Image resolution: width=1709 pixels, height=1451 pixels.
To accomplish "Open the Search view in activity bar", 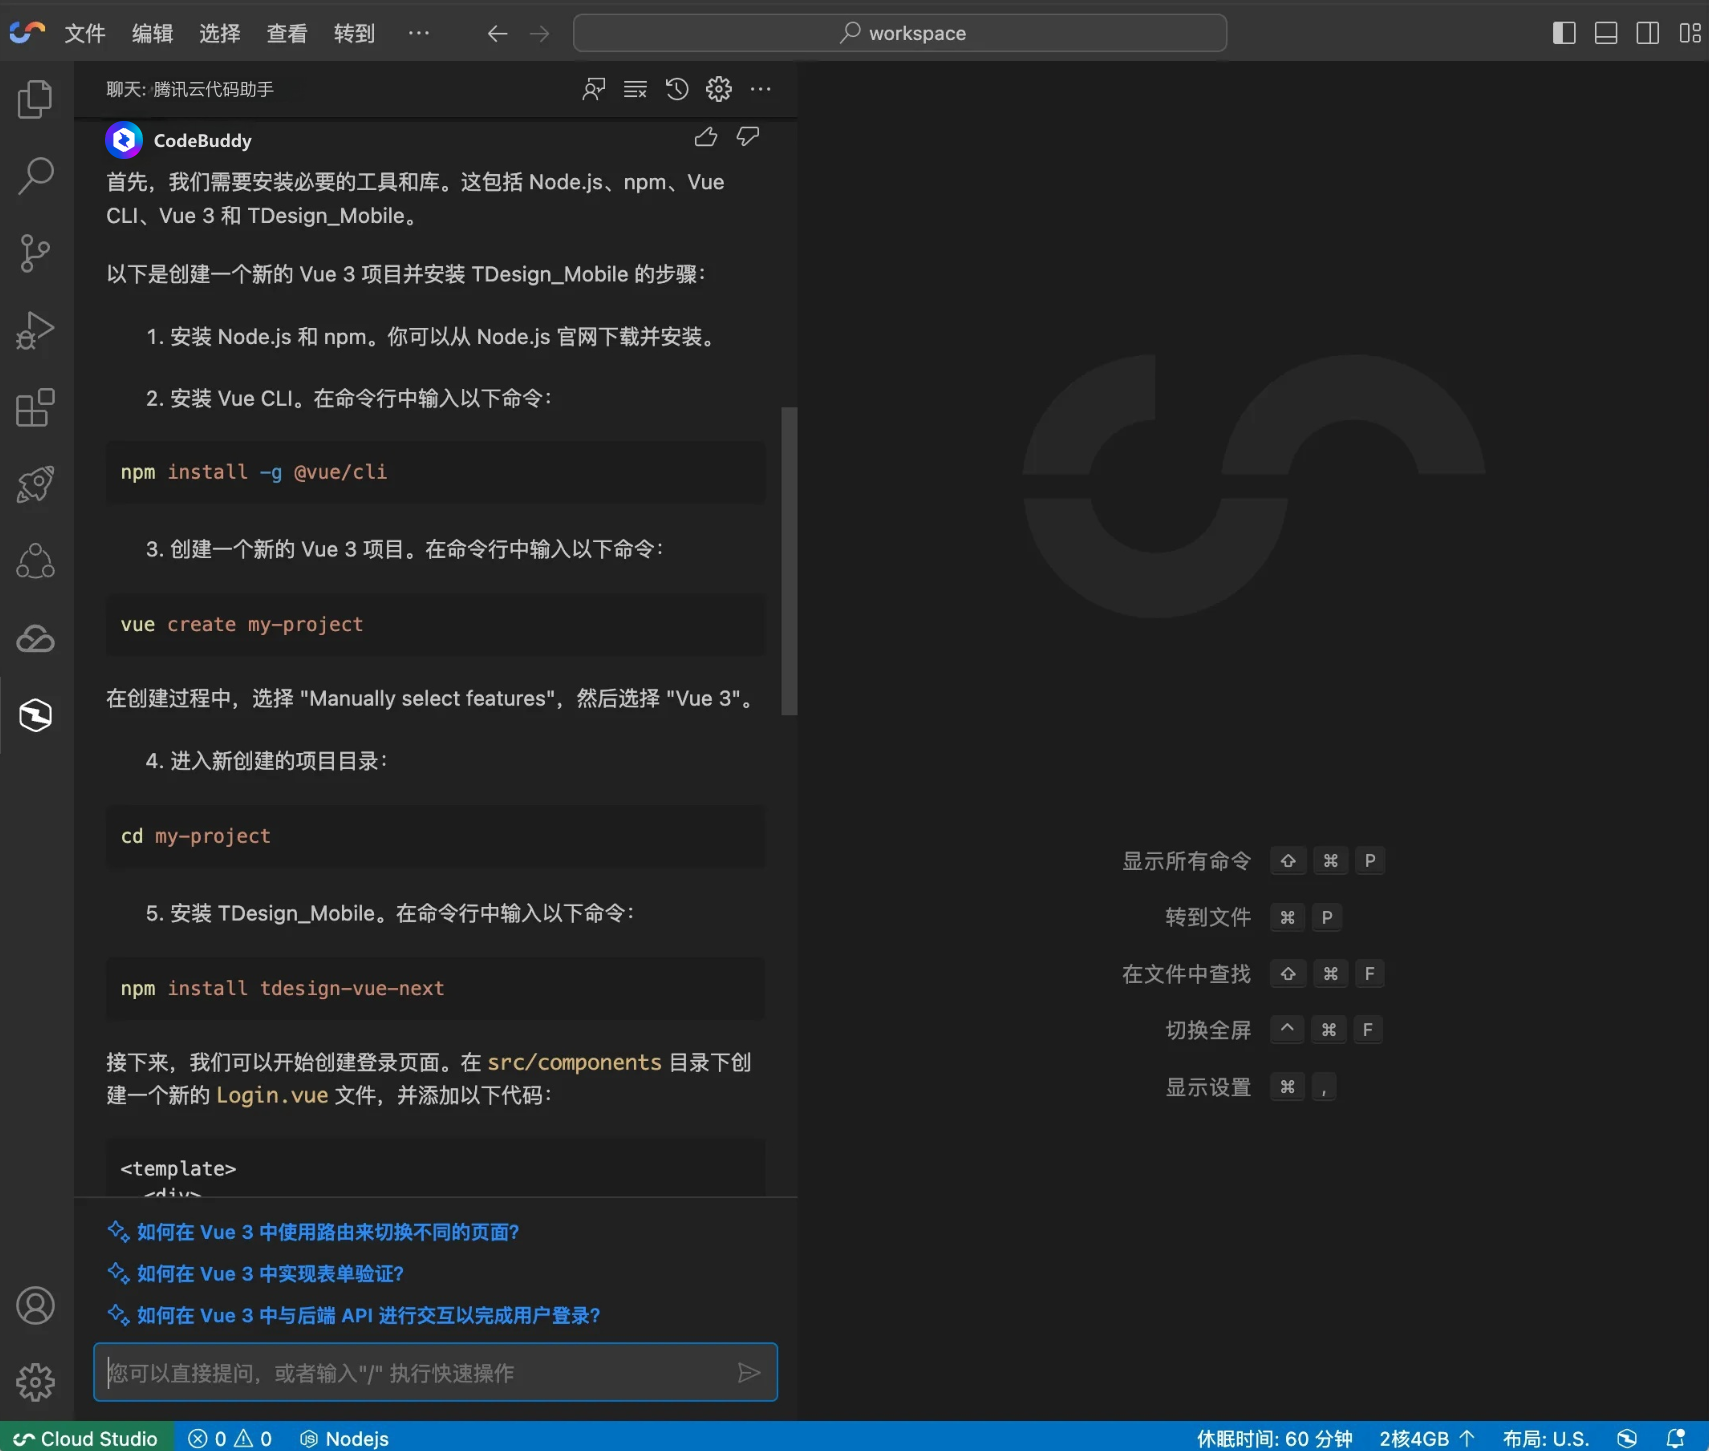I will [x=35, y=176].
